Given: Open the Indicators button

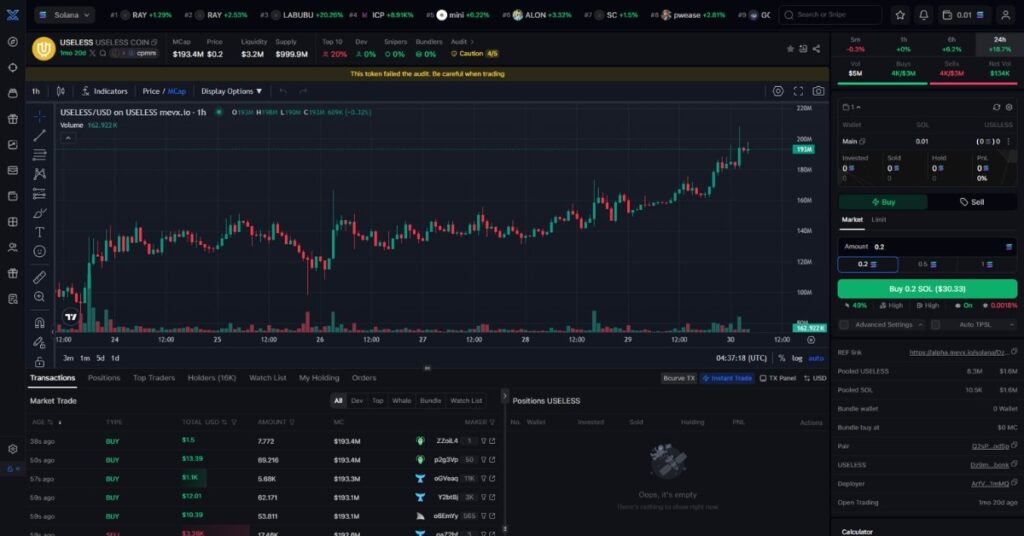Looking at the screenshot, I should 104,91.
